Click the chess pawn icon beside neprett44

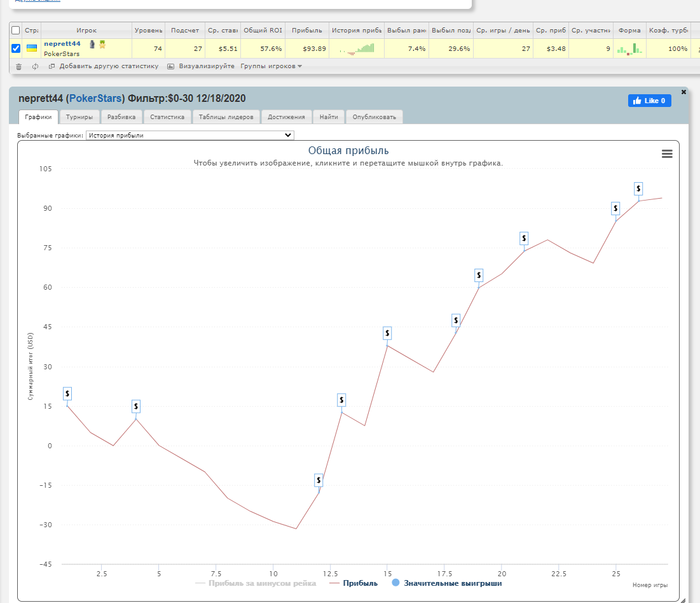[92, 44]
